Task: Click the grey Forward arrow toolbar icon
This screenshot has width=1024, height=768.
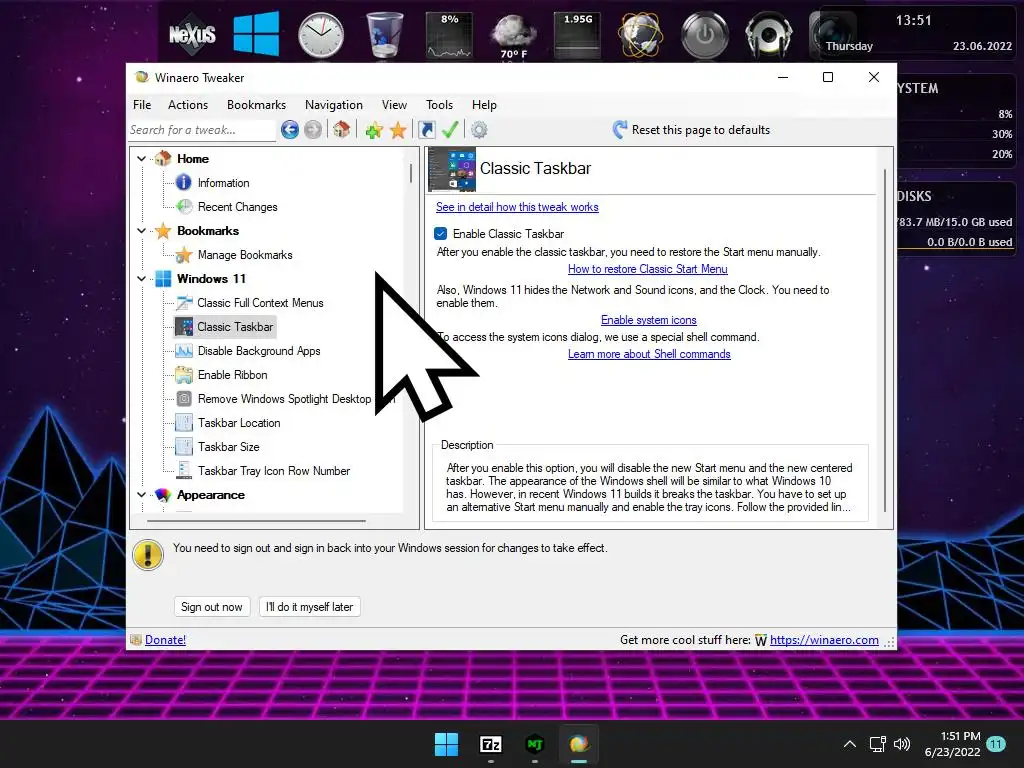Action: click(x=313, y=130)
